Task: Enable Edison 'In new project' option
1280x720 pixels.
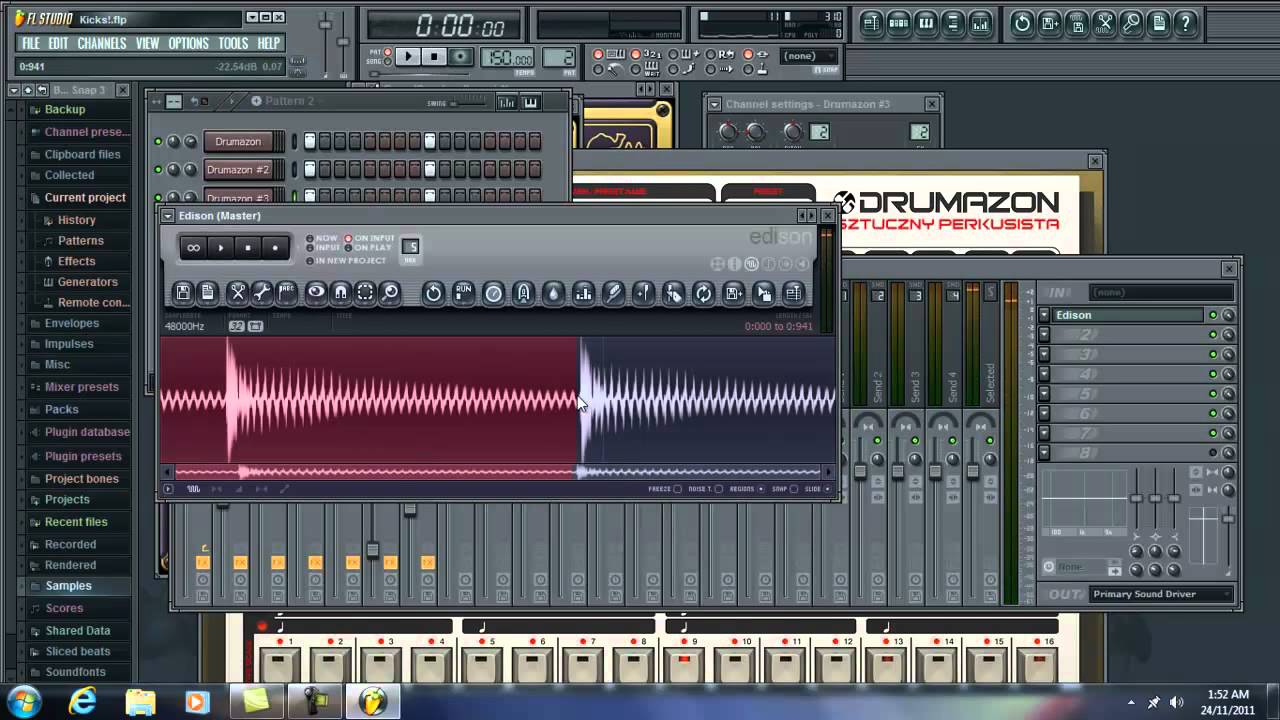Action: tap(346, 261)
